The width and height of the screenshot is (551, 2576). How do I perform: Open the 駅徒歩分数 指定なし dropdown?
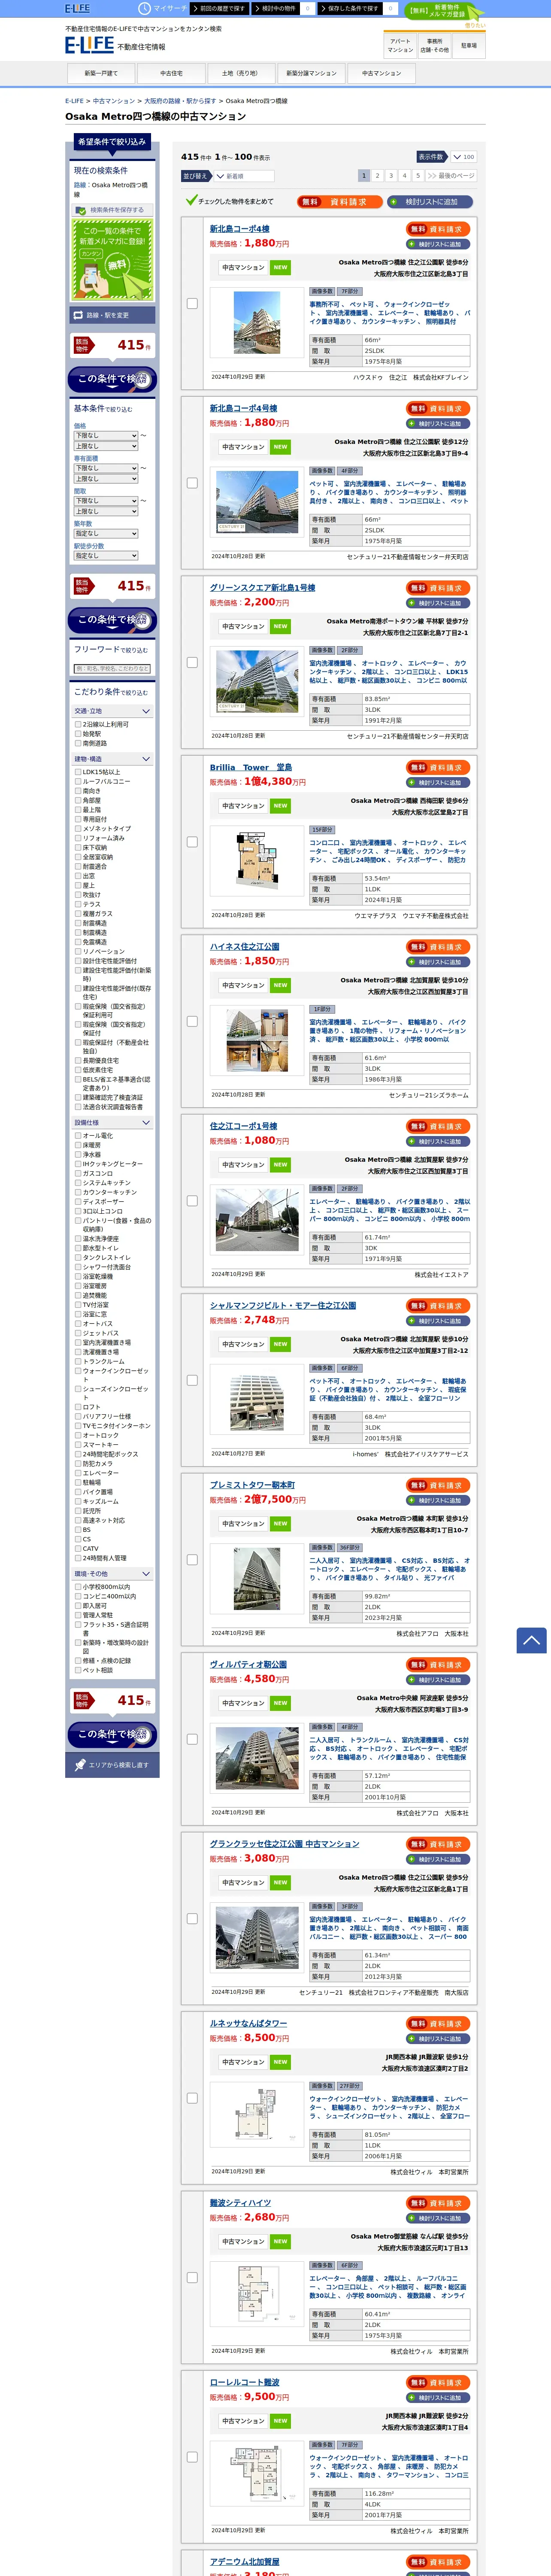[x=106, y=555]
